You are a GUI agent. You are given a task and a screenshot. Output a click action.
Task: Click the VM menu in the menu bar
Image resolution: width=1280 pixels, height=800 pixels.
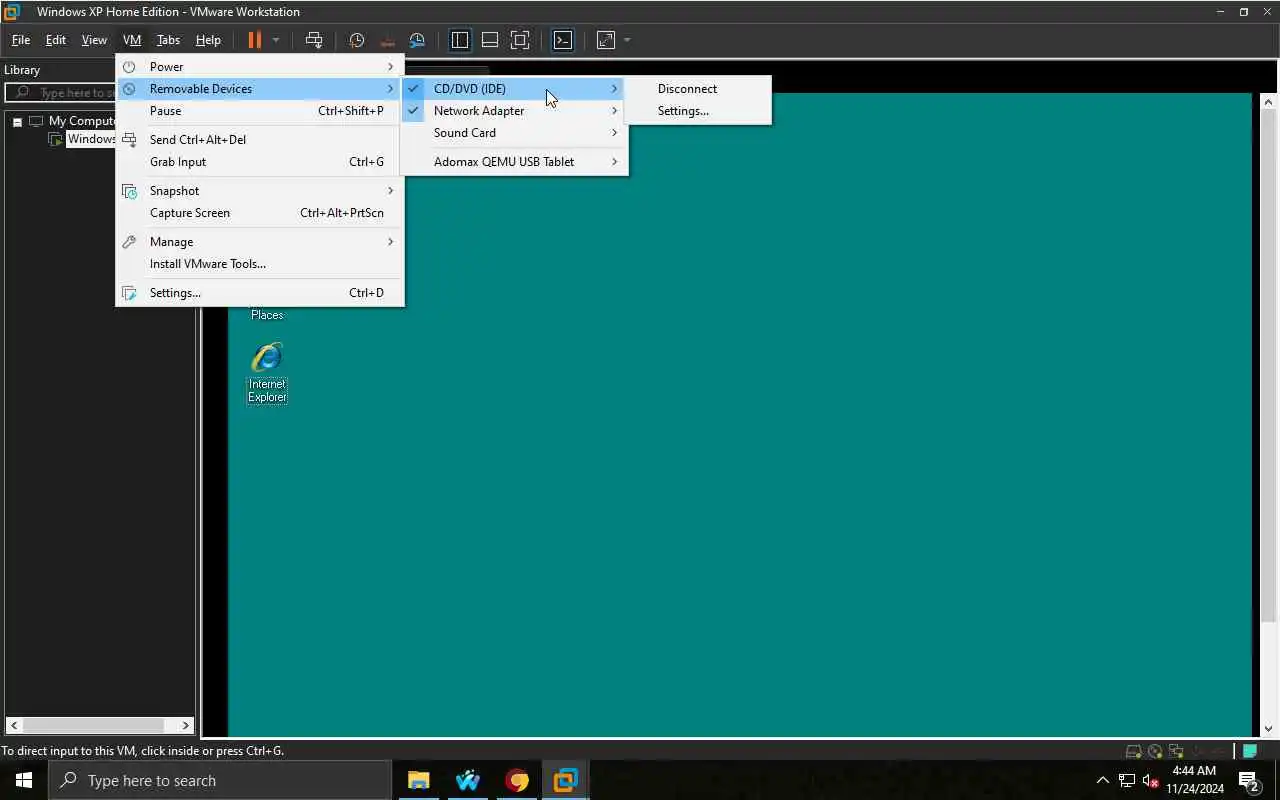[132, 40]
